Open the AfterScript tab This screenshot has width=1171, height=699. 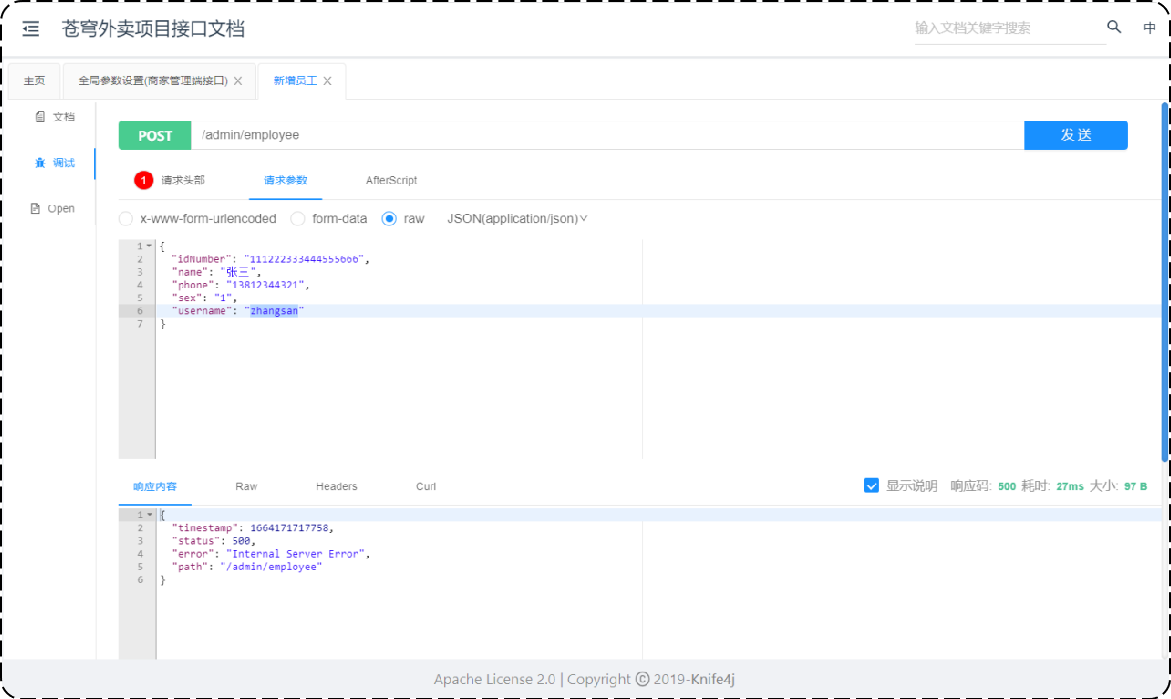[391, 181]
